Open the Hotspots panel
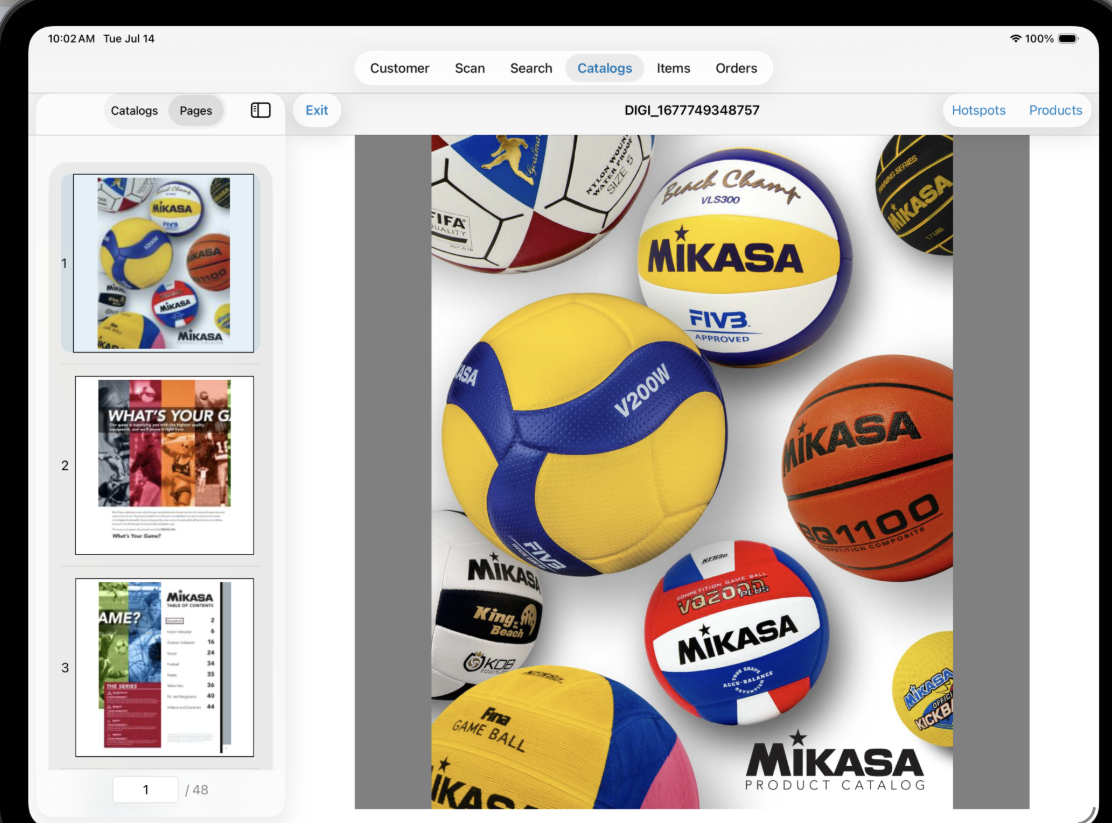Viewport: 1112px width, 823px height. tap(978, 110)
